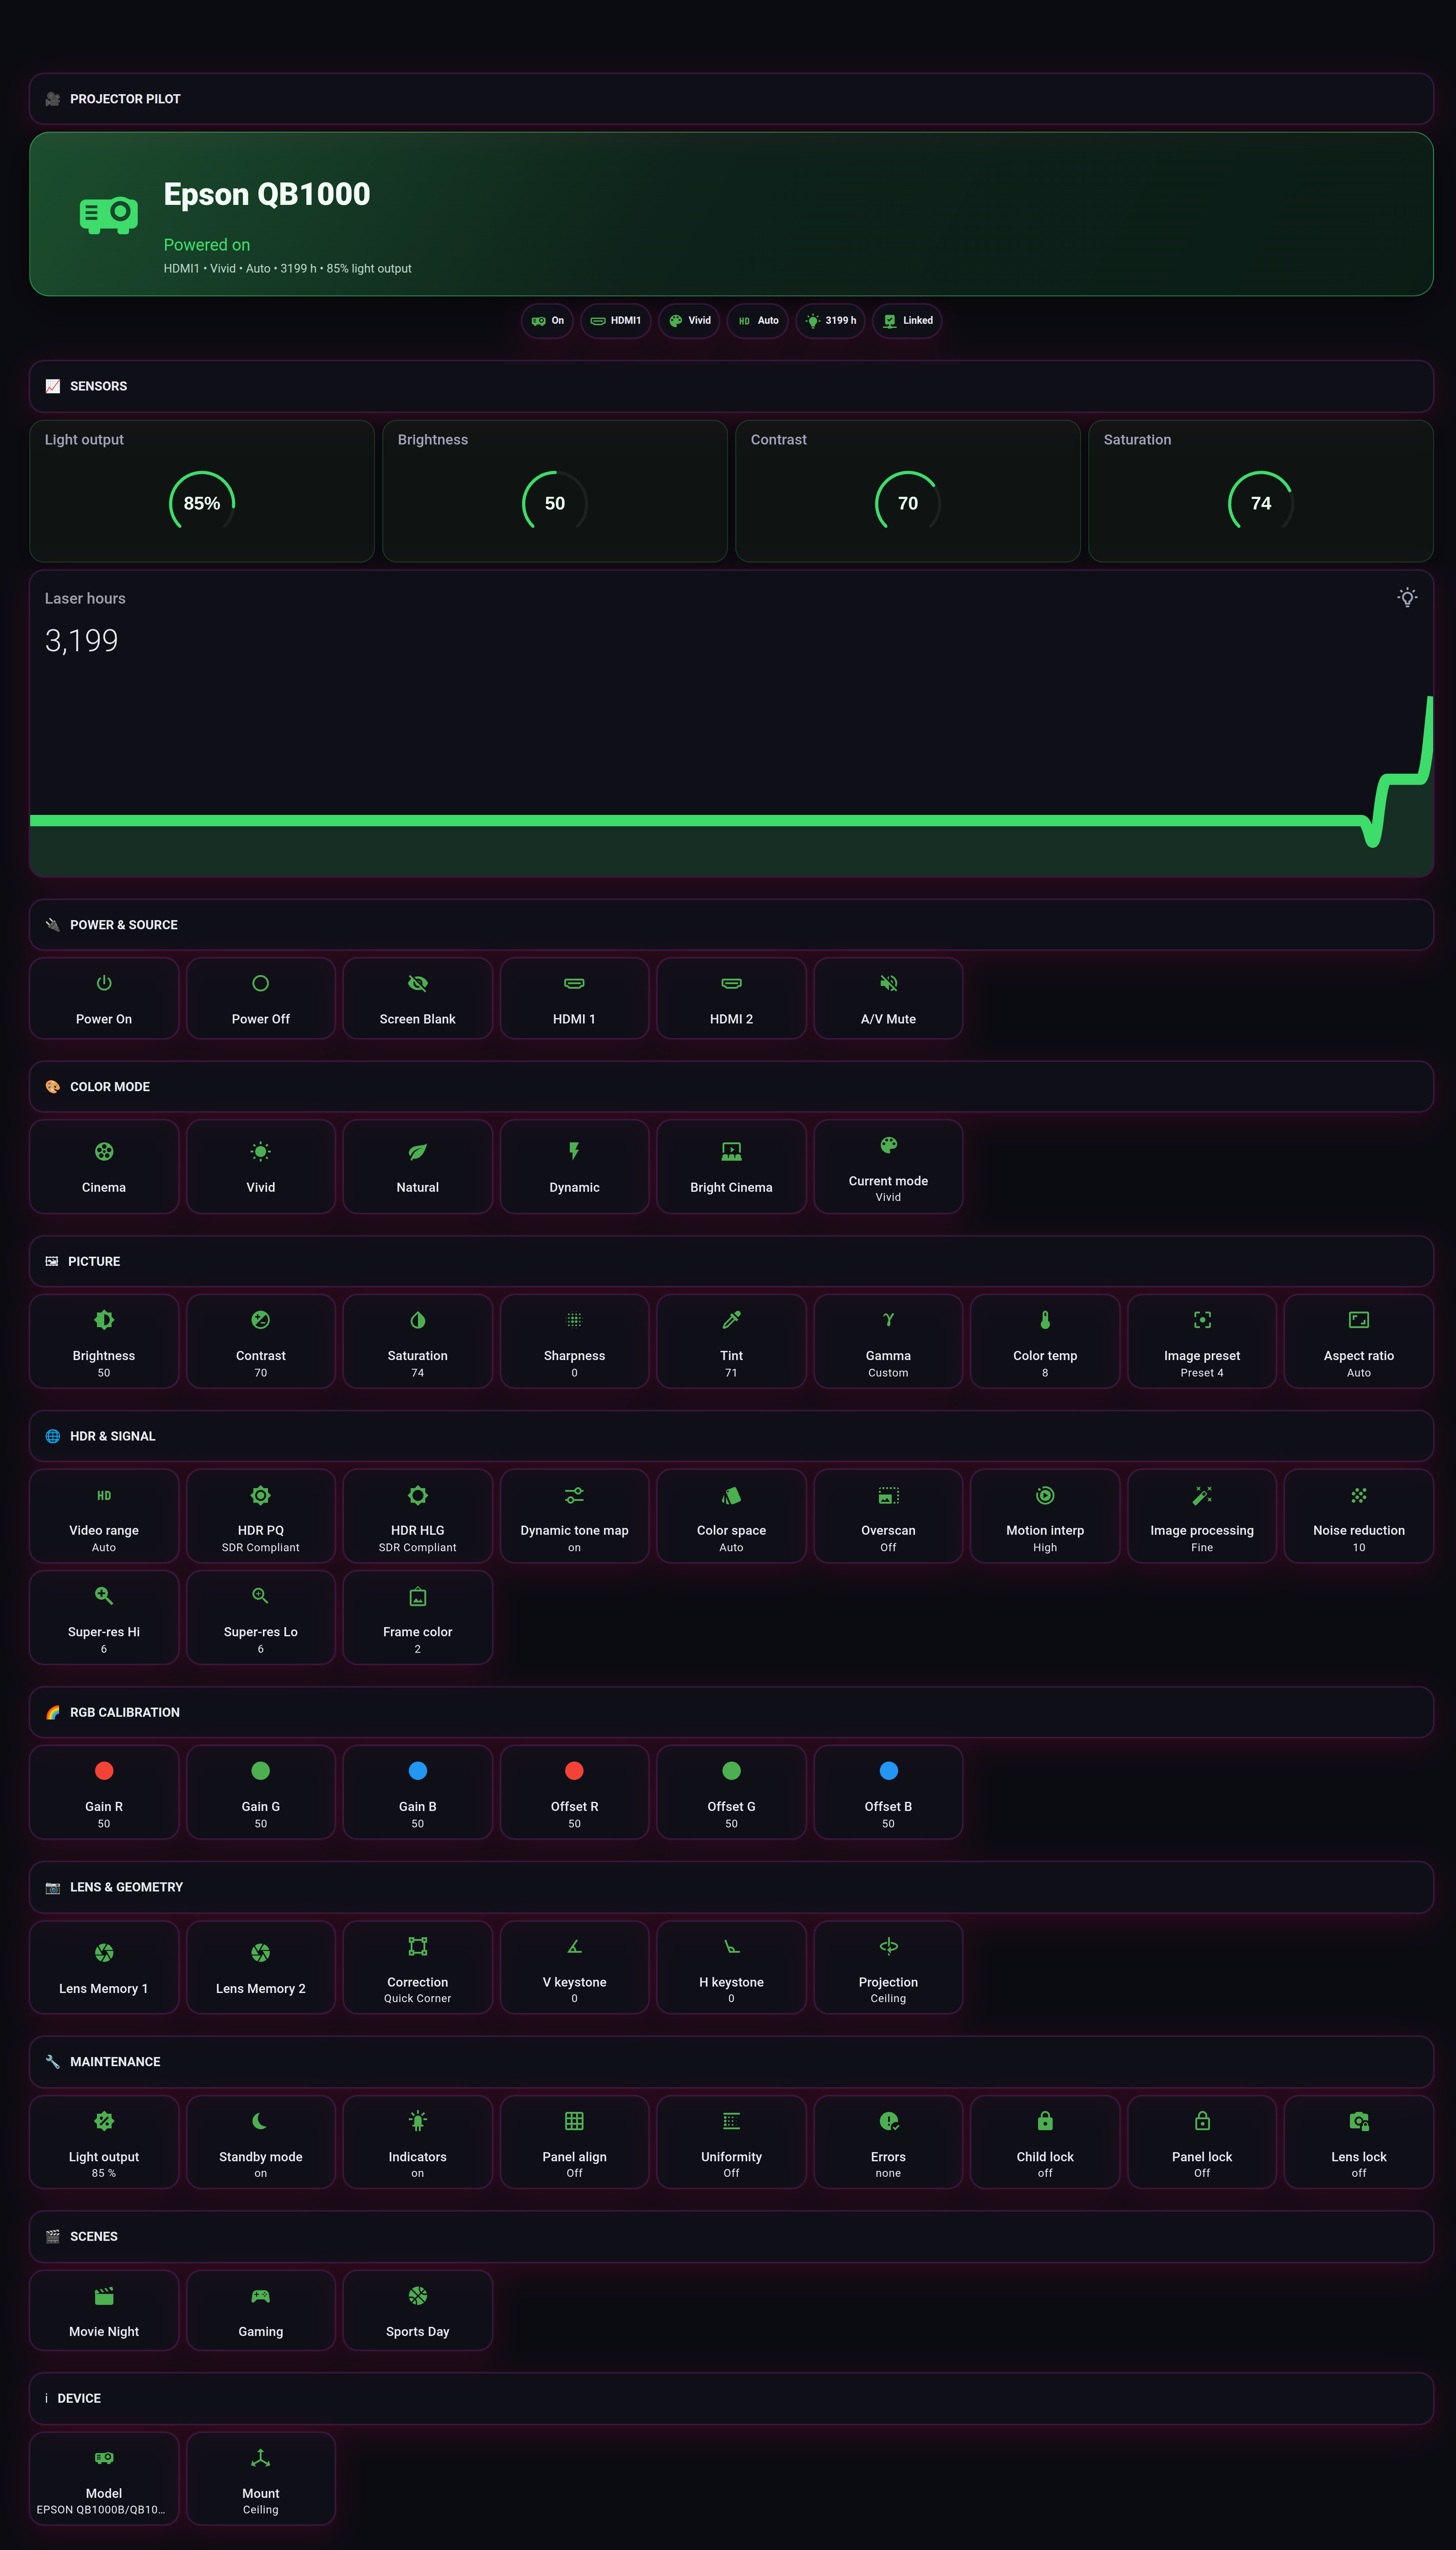This screenshot has height=2550, width=1456.
Task: Select Vivid color mode
Action: point(261,1166)
